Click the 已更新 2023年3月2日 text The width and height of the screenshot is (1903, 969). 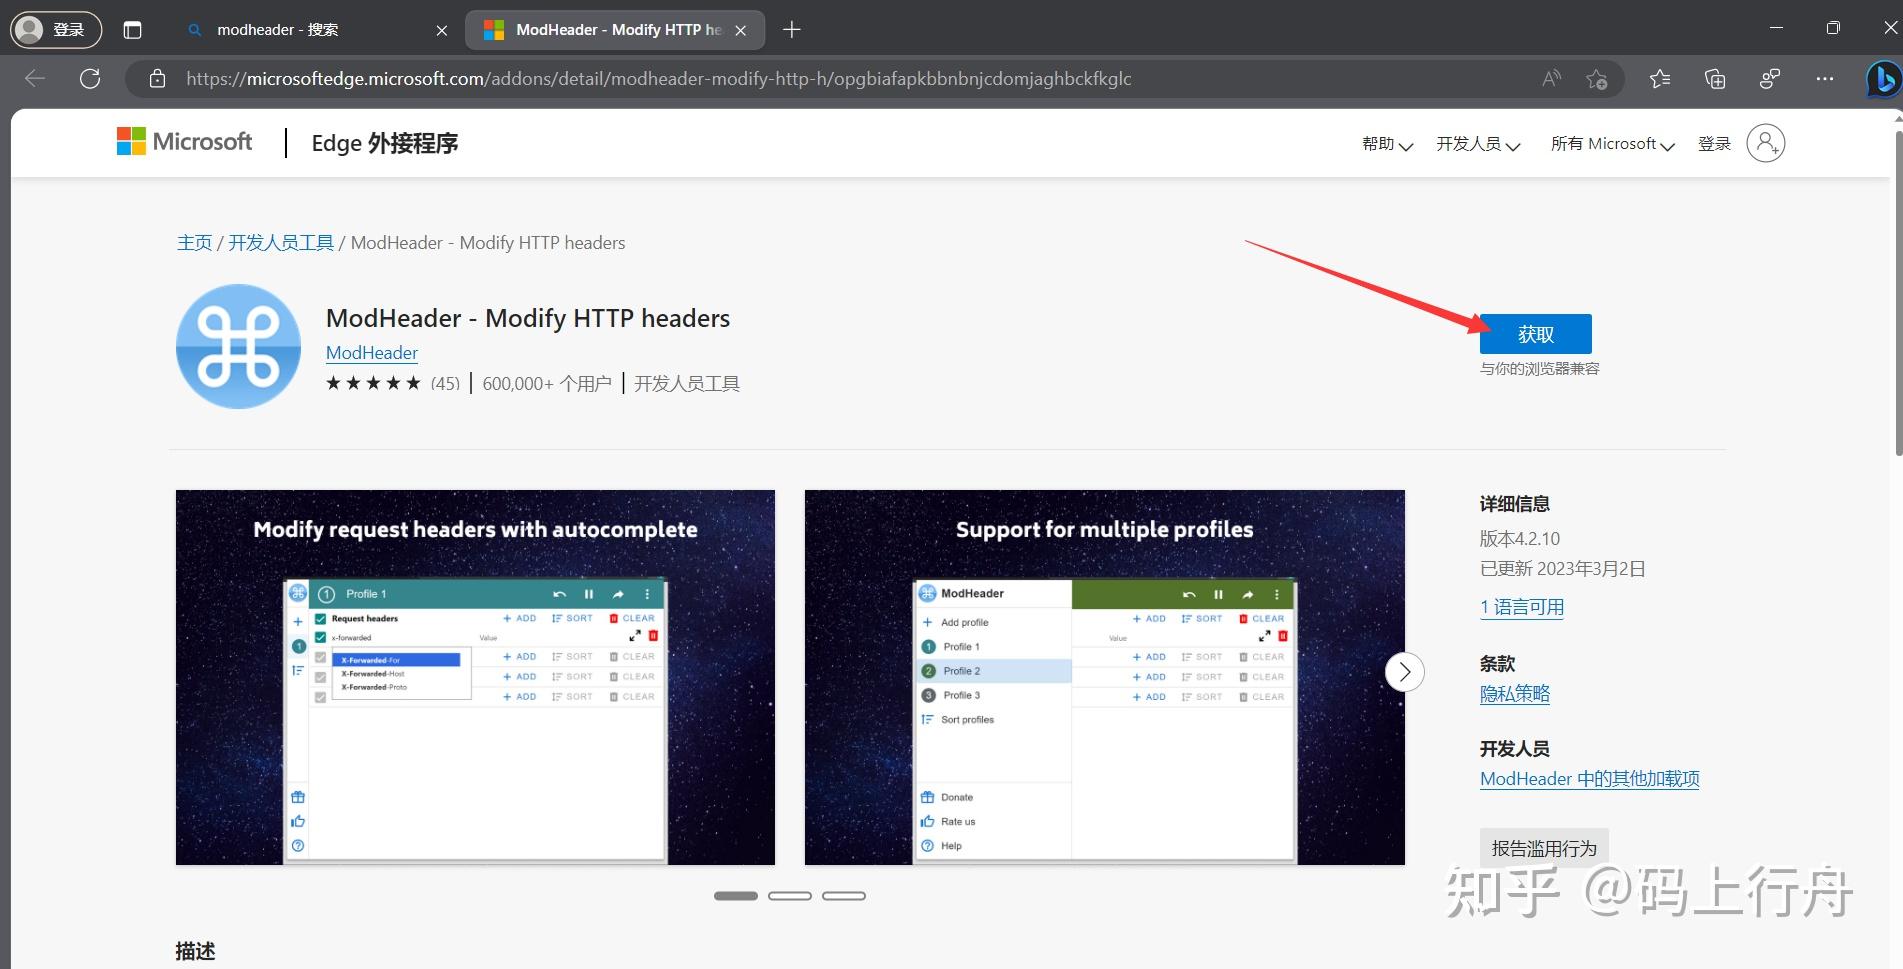pos(1563,568)
